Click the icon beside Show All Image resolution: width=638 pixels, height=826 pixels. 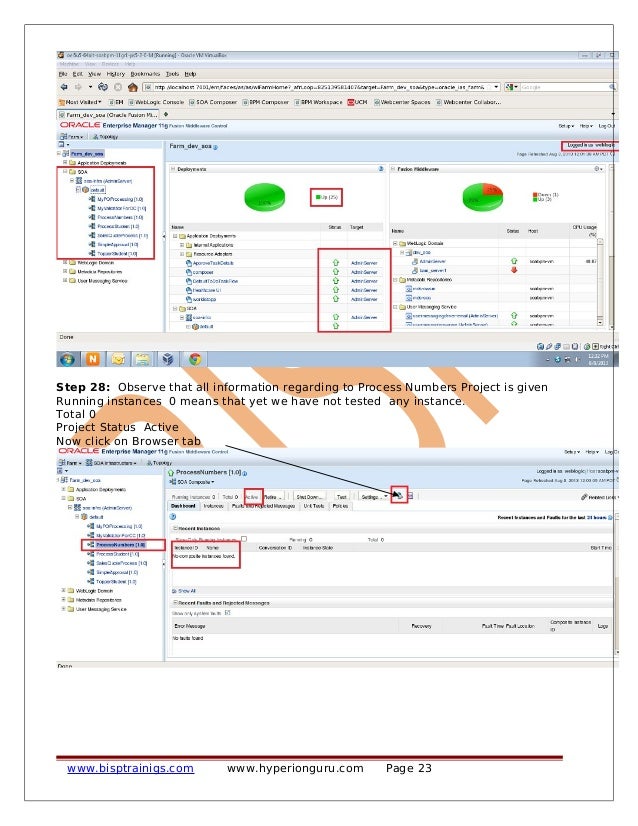click(174, 591)
